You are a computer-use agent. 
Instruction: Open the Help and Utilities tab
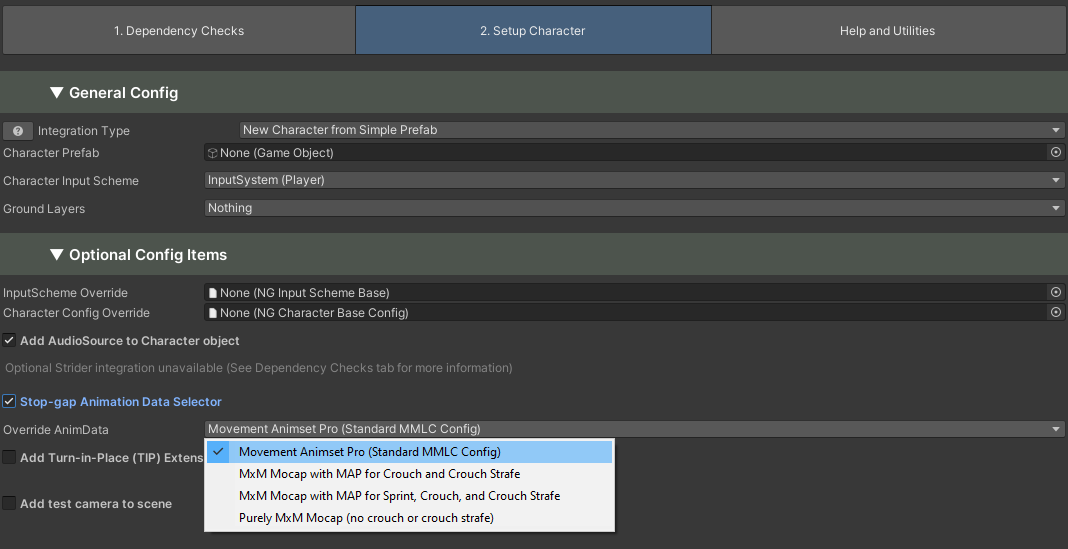pos(887,31)
